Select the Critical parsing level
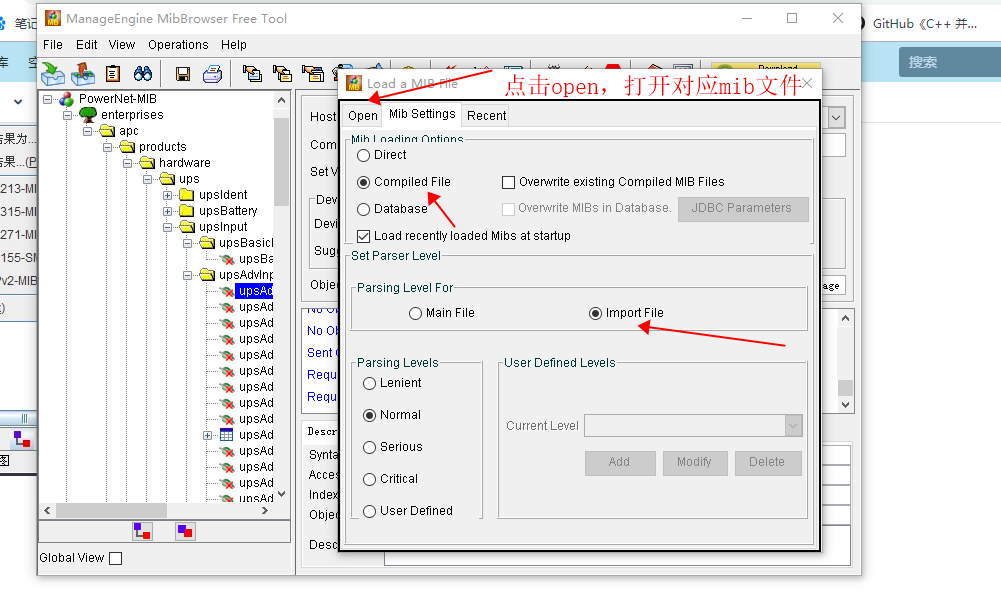This screenshot has height=613, width=1001. (x=370, y=479)
